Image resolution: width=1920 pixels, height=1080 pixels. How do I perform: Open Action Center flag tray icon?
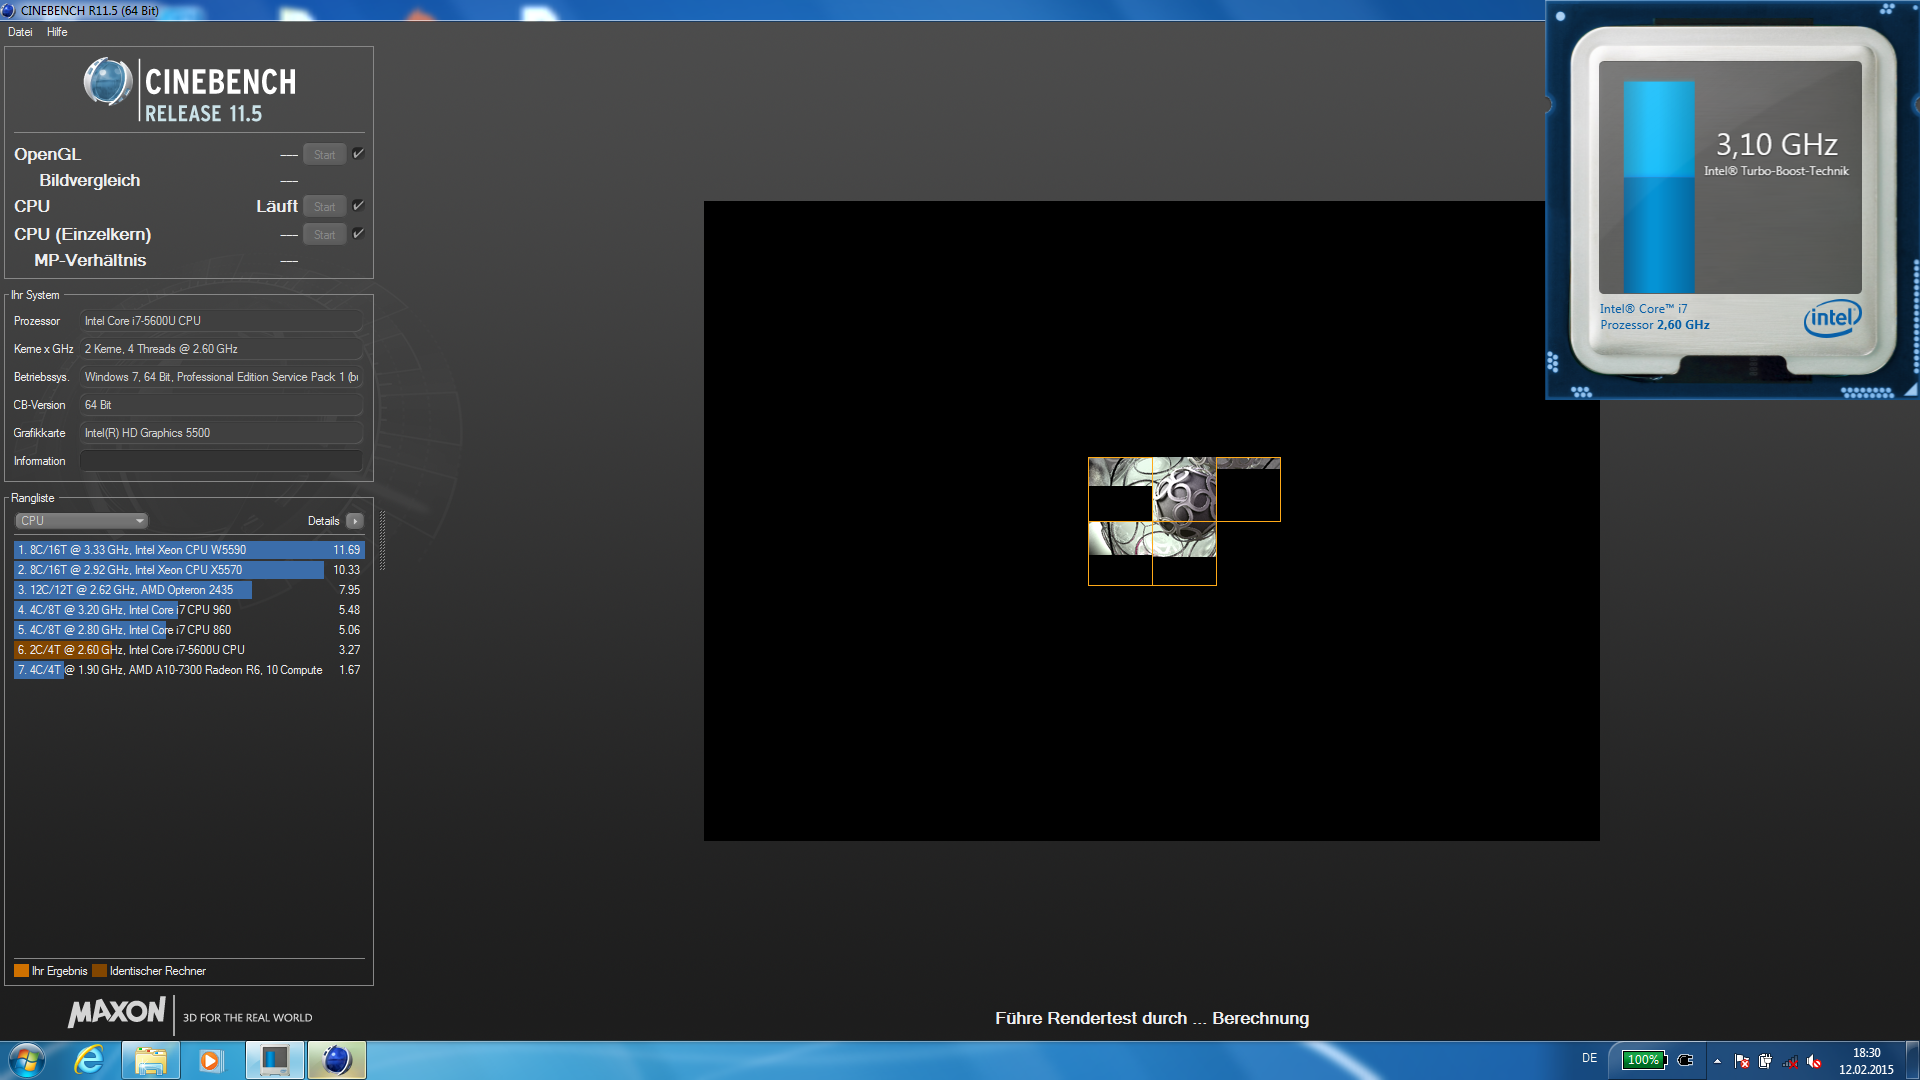[1742, 1061]
